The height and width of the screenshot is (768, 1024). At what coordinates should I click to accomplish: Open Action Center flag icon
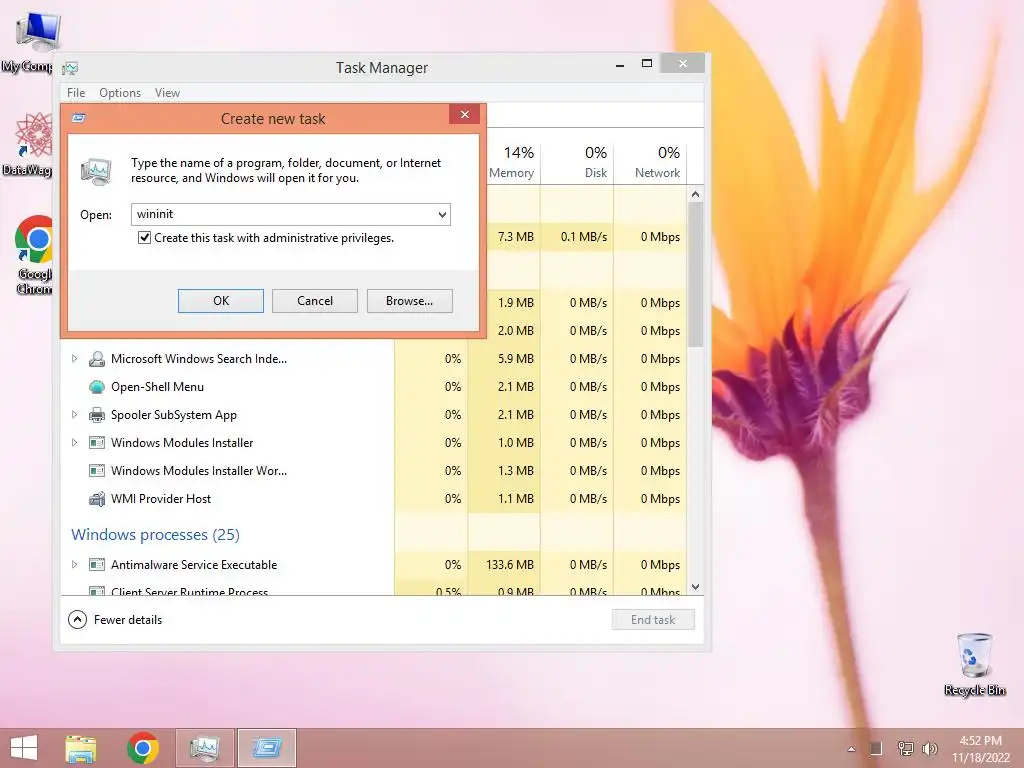876,748
